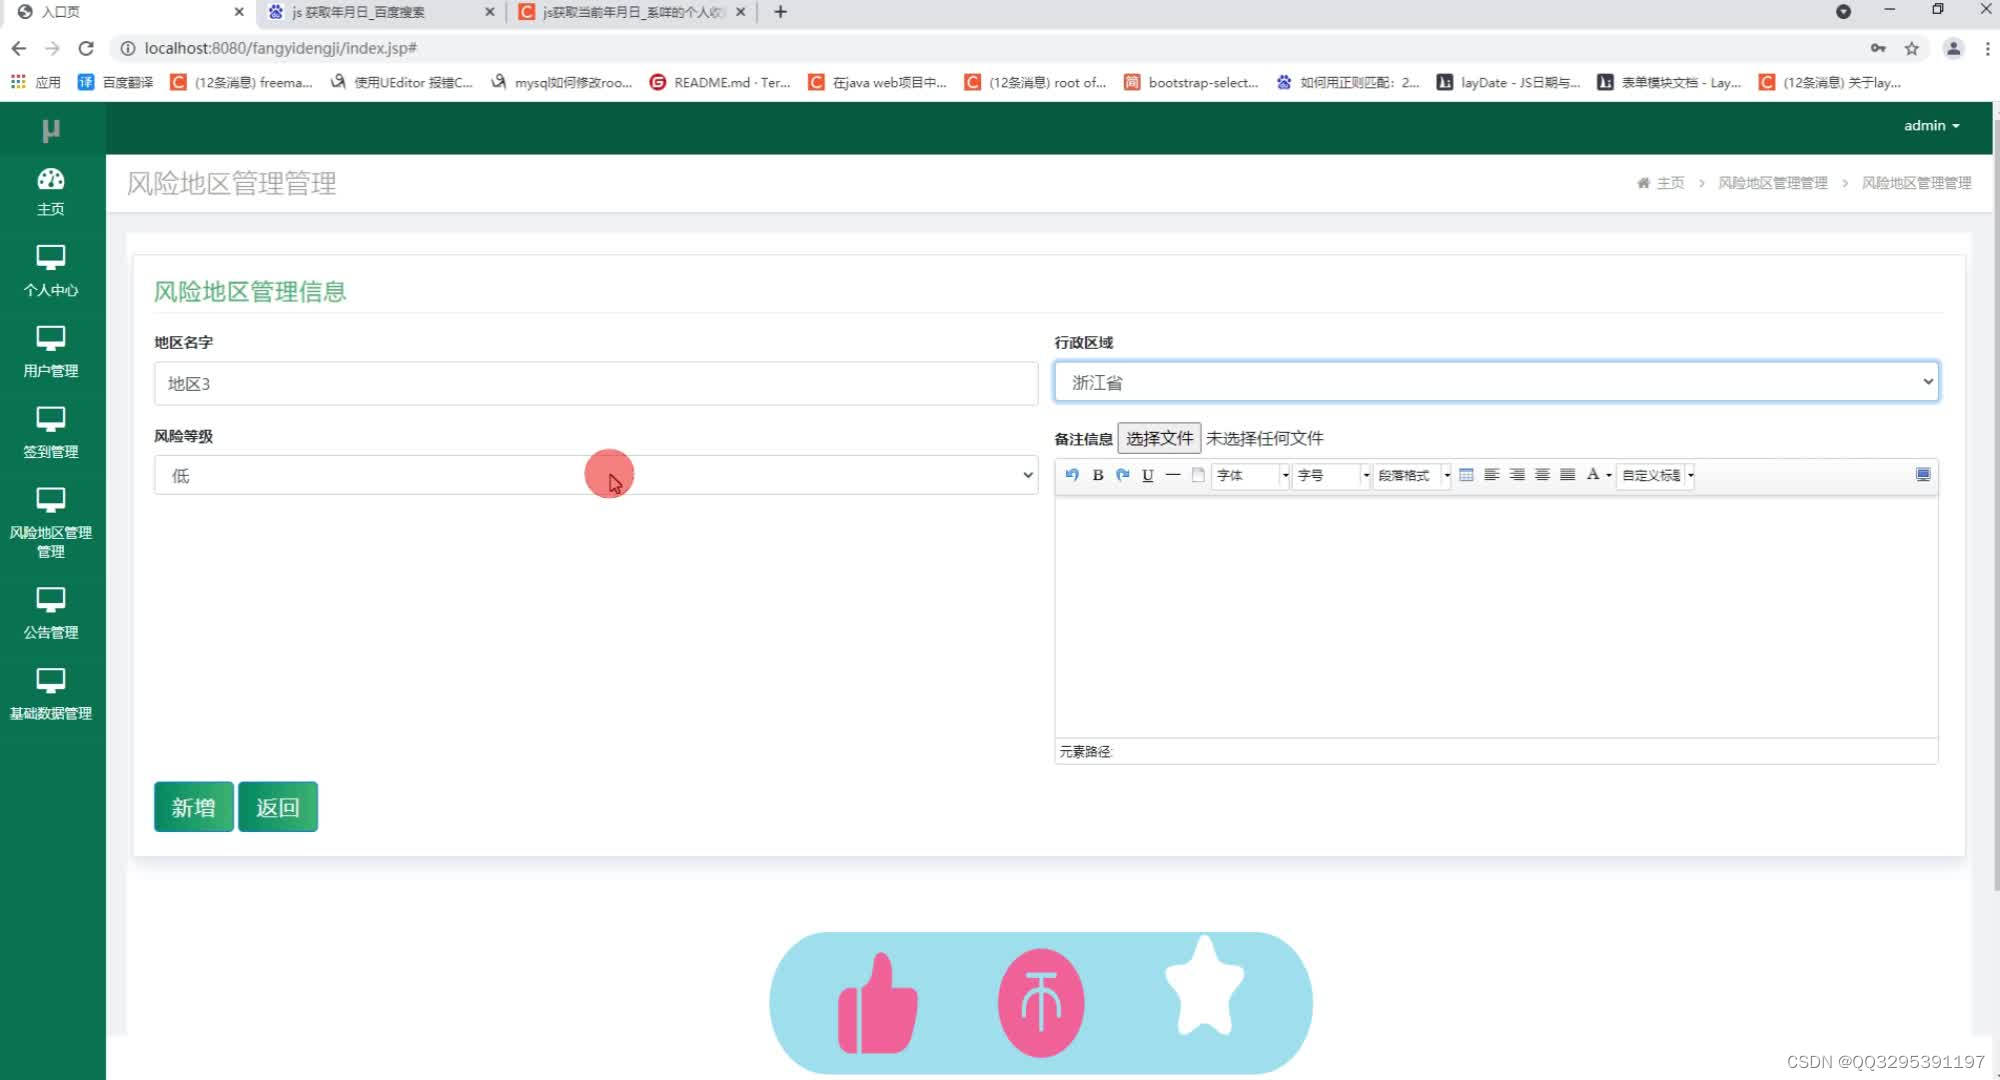The width and height of the screenshot is (2000, 1080).
Task: Click the white star favorite icon
Action: (1205, 987)
